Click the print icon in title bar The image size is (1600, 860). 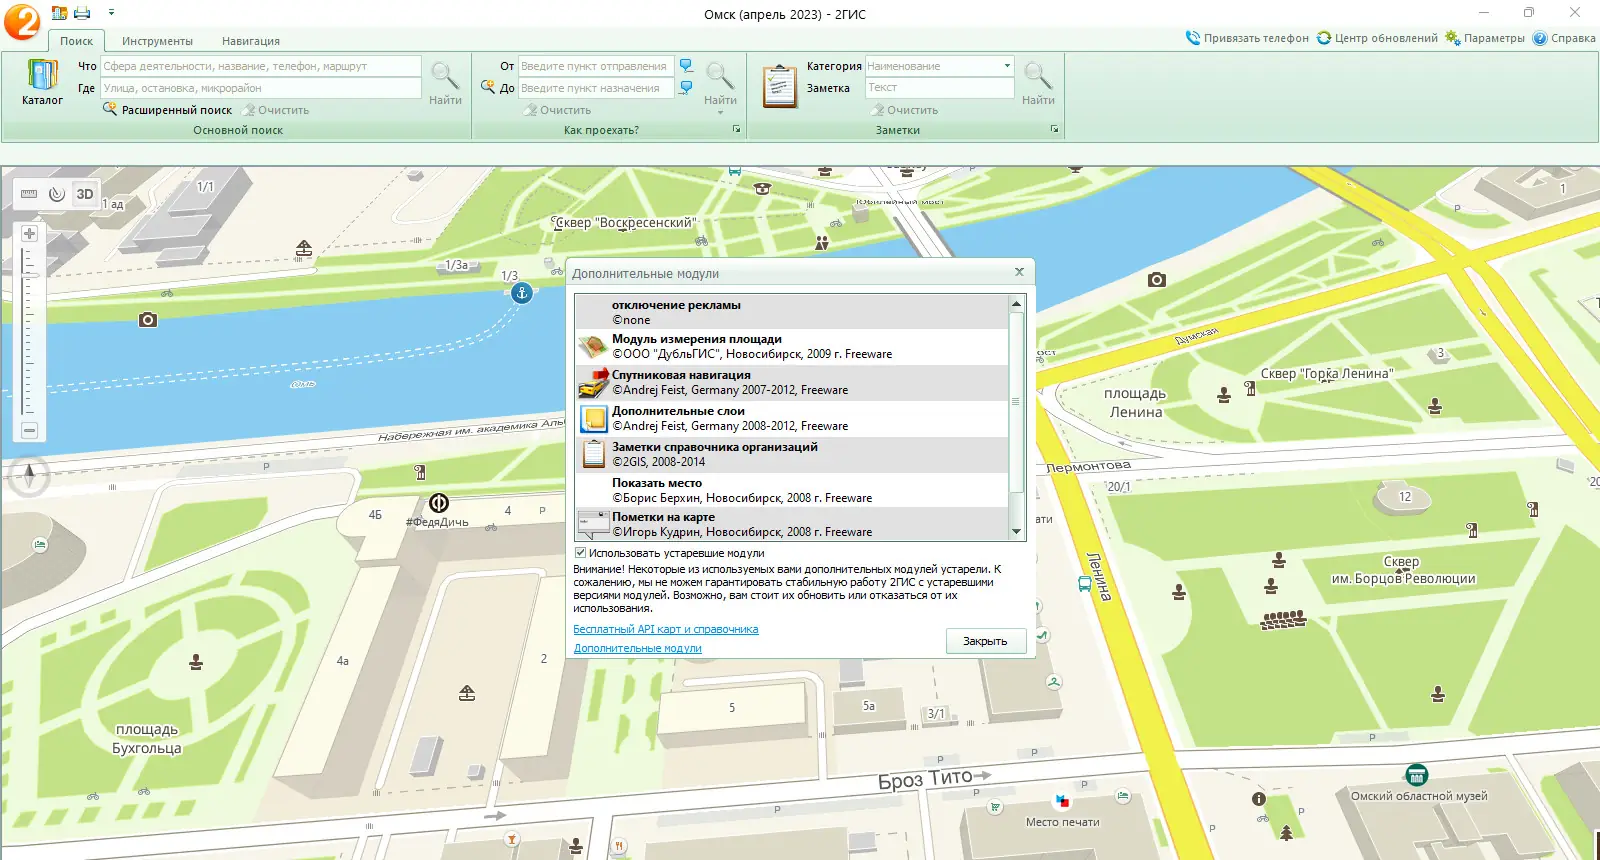[x=82, y=13]
